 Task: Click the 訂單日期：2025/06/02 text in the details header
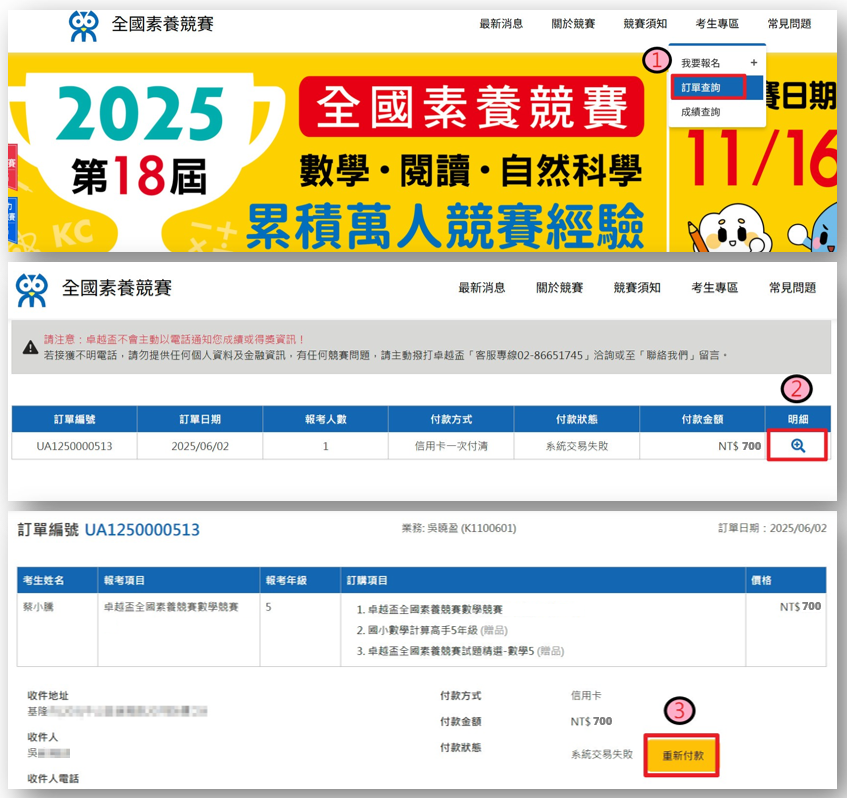coord(772,528)
